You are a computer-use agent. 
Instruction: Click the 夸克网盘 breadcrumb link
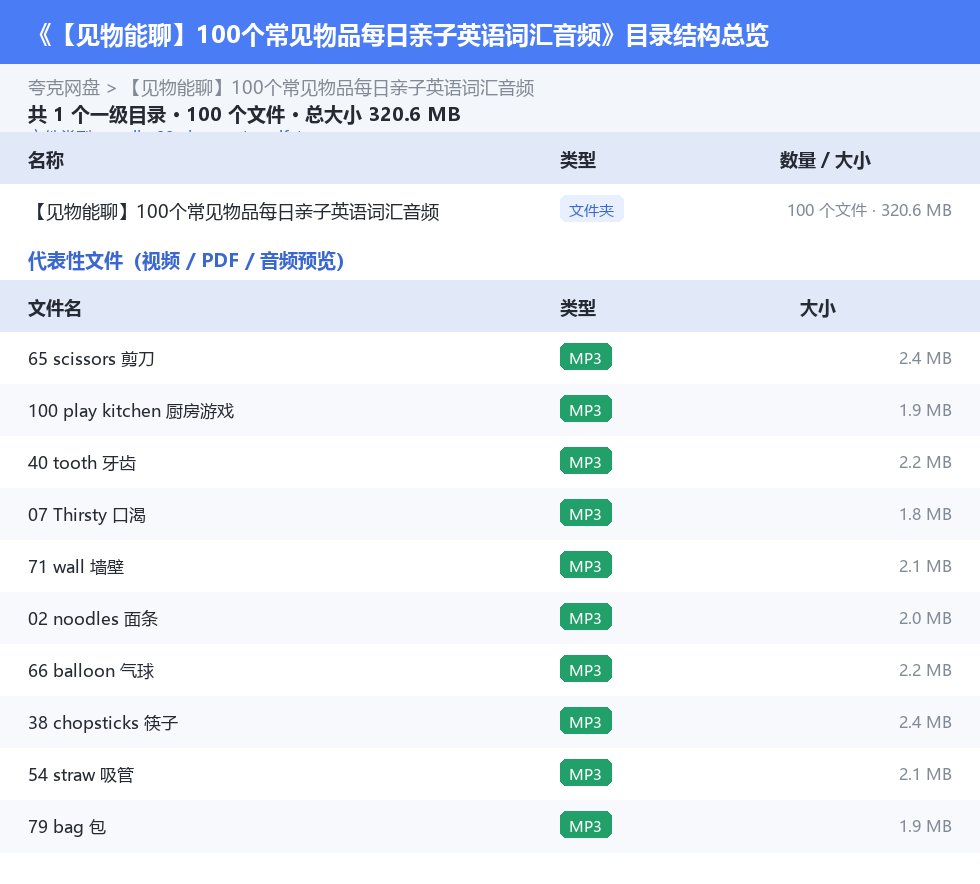click(64, 88)
